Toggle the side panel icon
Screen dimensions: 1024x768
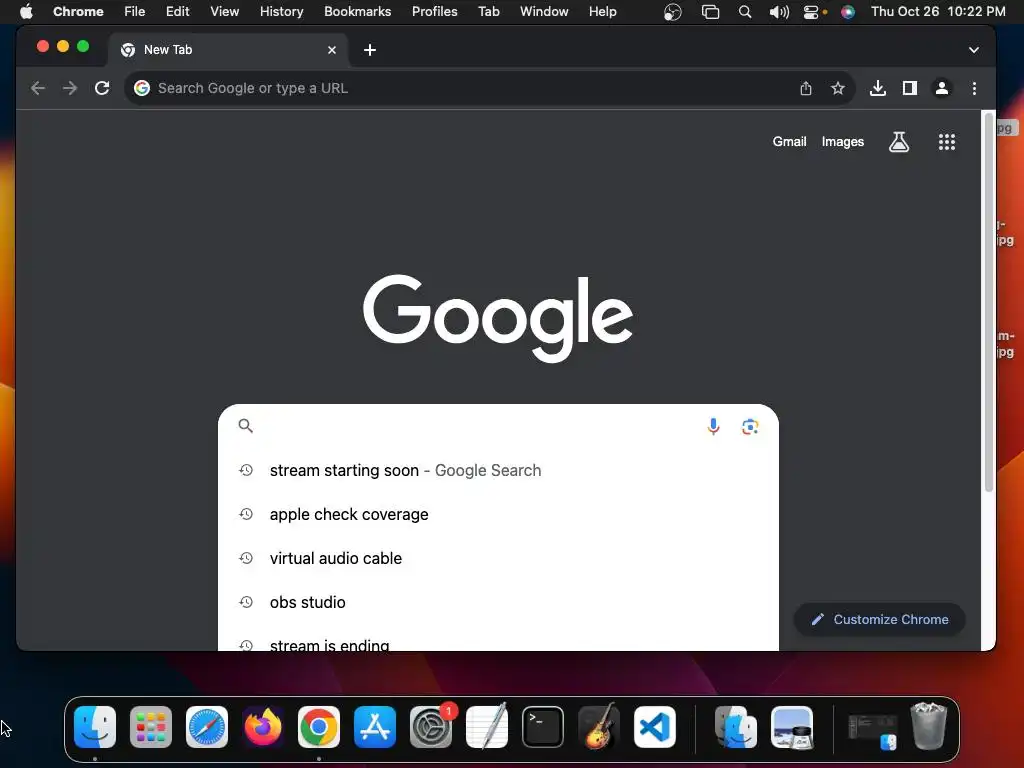click(910, 88)
